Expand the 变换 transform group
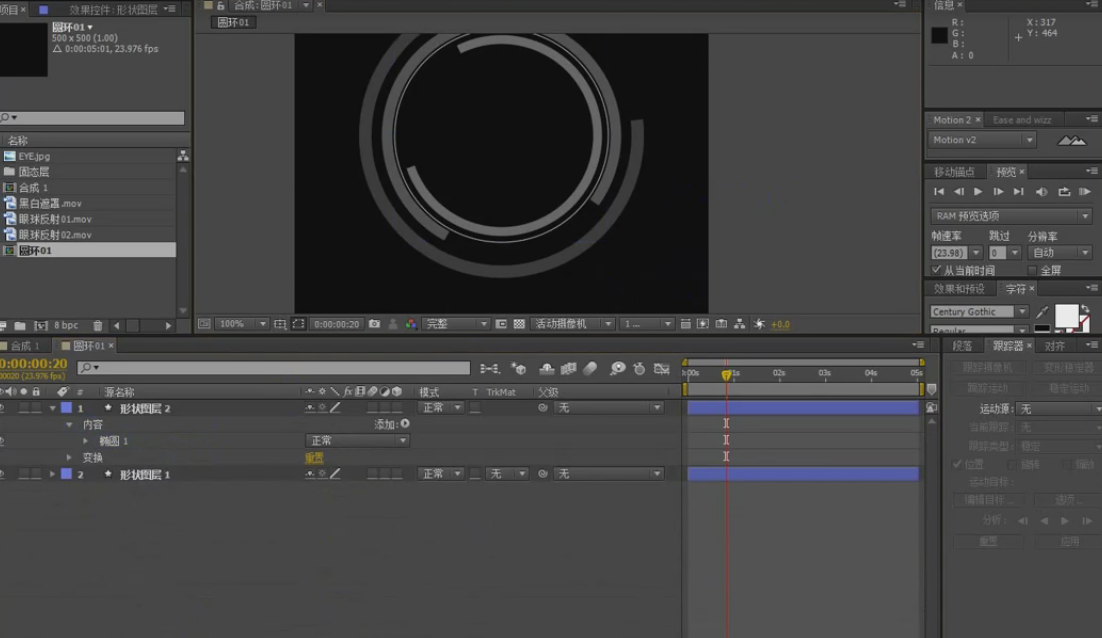Viewport: 1102px width, 638px height. pos(69,457)
